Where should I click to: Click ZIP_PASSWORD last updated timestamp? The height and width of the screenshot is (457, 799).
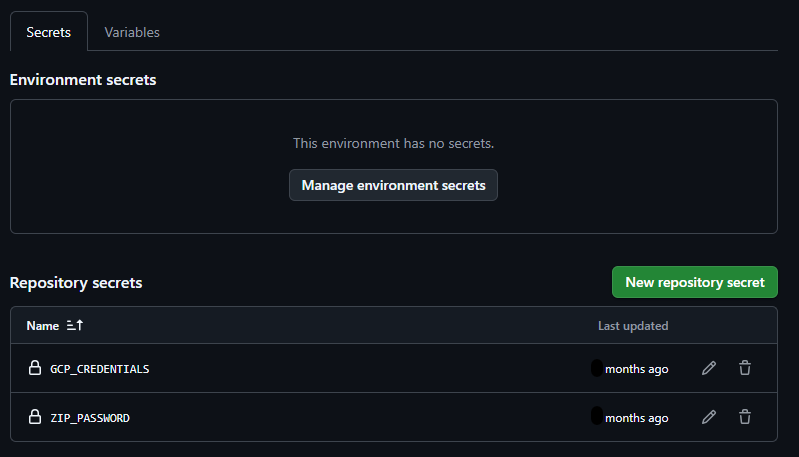630,418
